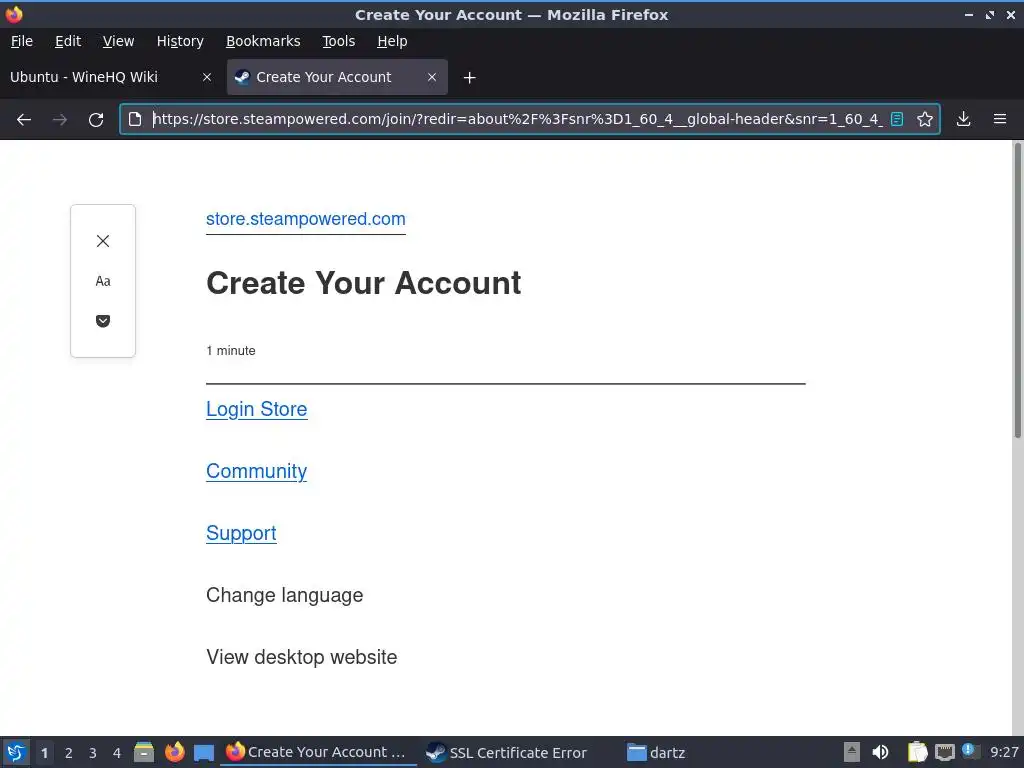Switch to workspace 1
The height and width of the screenshot is (768, 1024).
point(44,753)
